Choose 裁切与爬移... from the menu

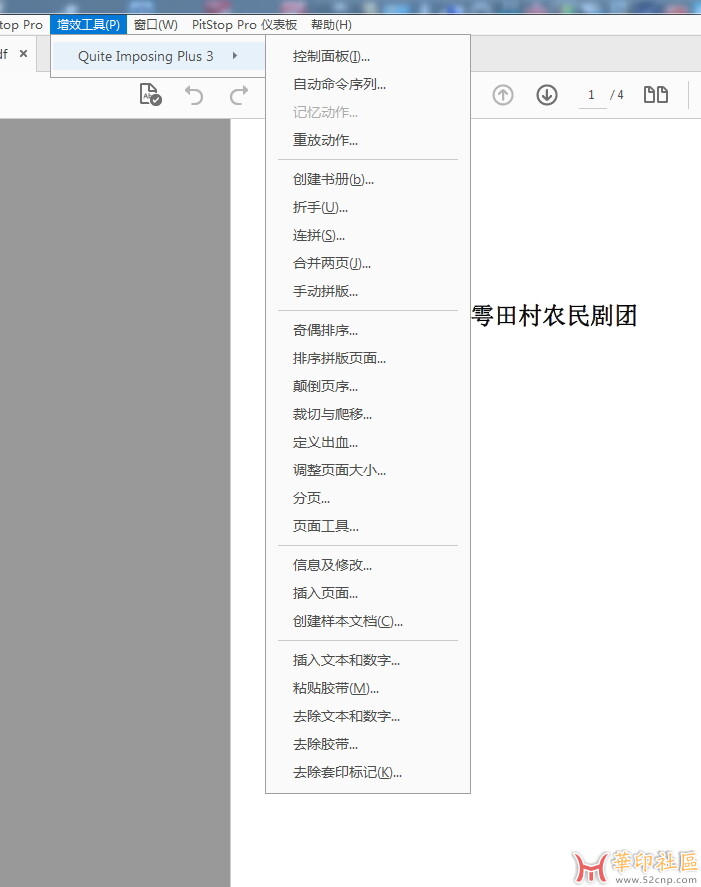pos(332,414)
